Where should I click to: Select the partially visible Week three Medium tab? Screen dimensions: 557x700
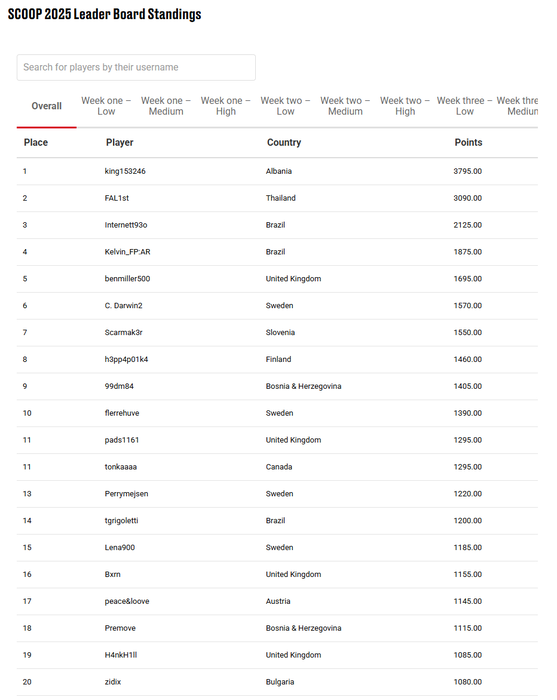(517, 106)
